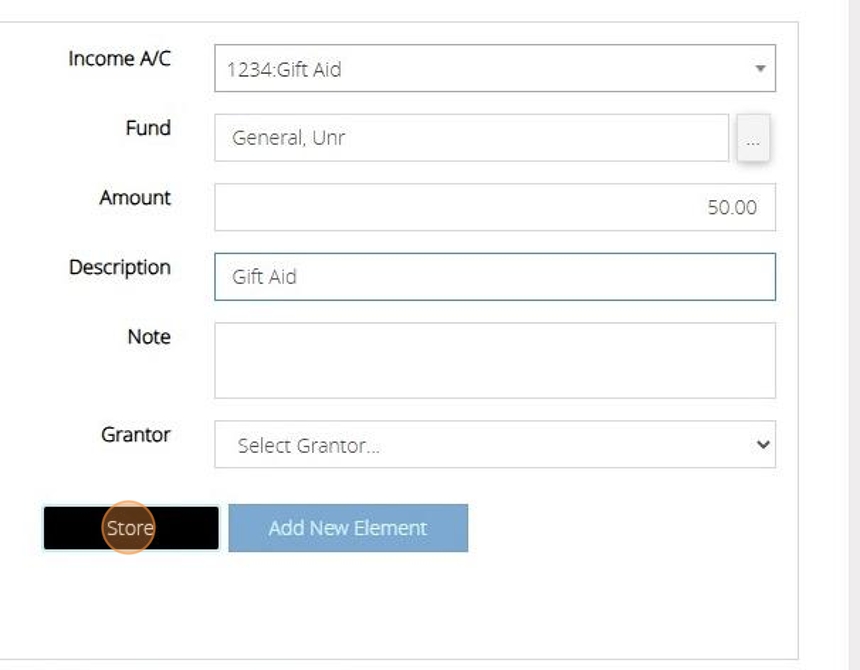This screenshot has width=860, height=670.
Task: Expand the Select Grantor dropdown
Action: click(x=480, y=445)
